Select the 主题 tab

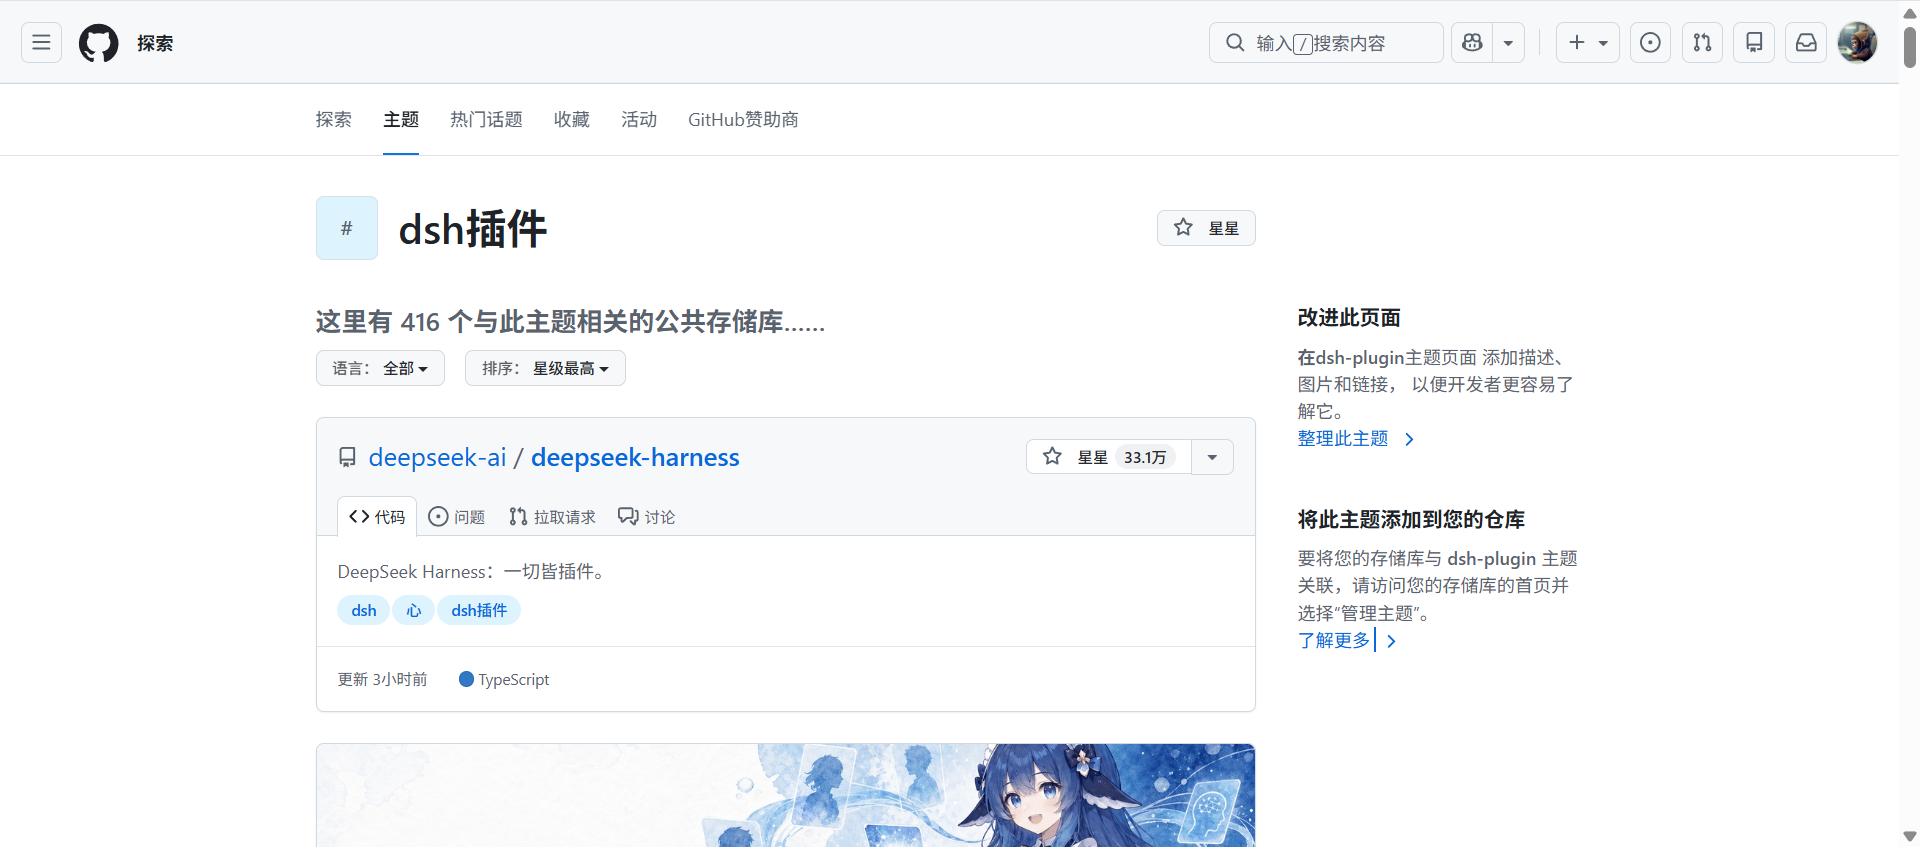401,120
